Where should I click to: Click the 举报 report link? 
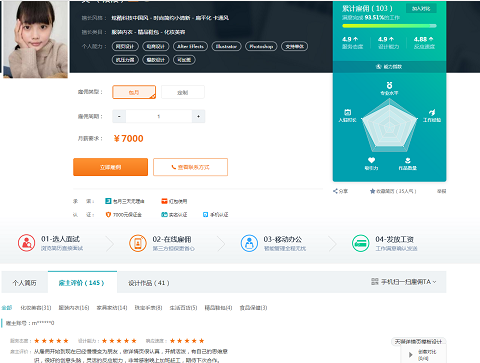441,191
